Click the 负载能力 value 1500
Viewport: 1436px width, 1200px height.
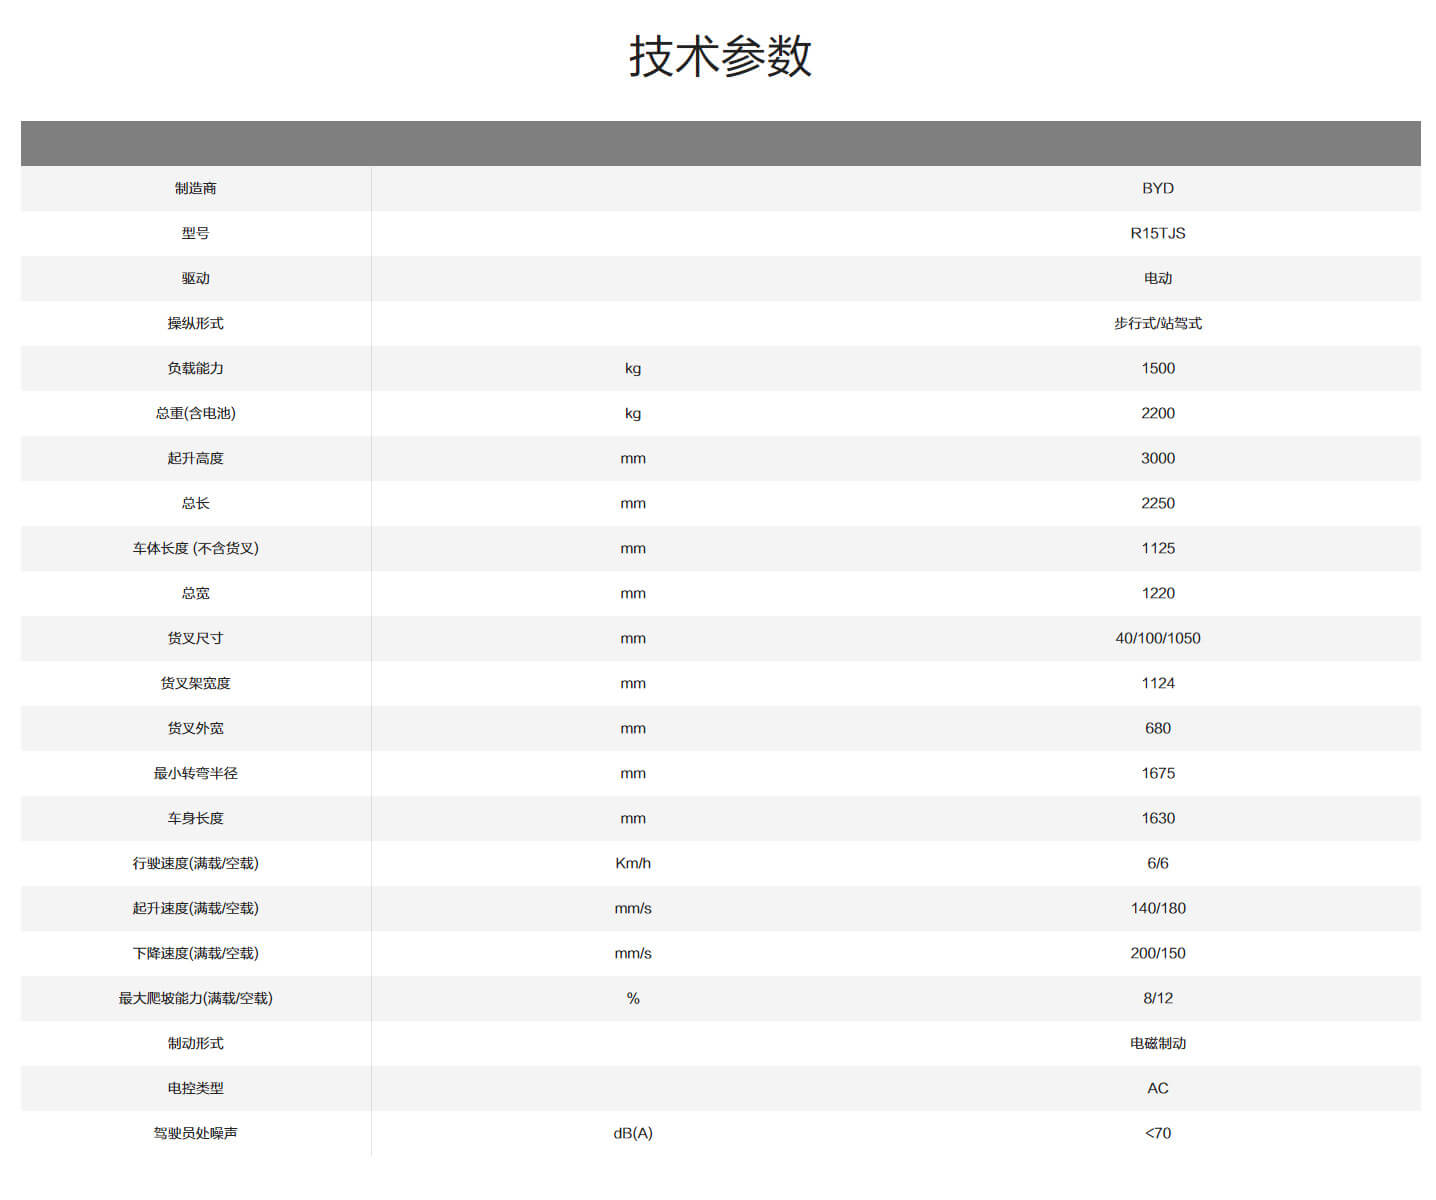(1157, 368)
